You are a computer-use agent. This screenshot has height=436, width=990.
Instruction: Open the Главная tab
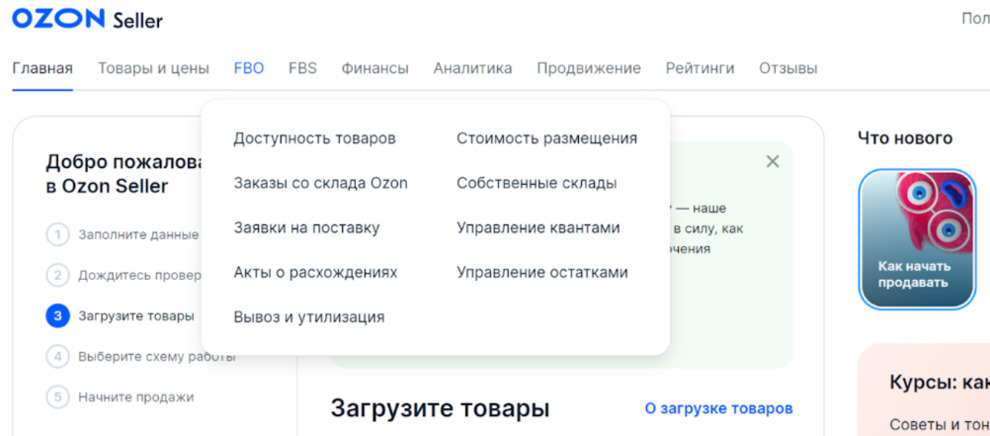point(42,68)
